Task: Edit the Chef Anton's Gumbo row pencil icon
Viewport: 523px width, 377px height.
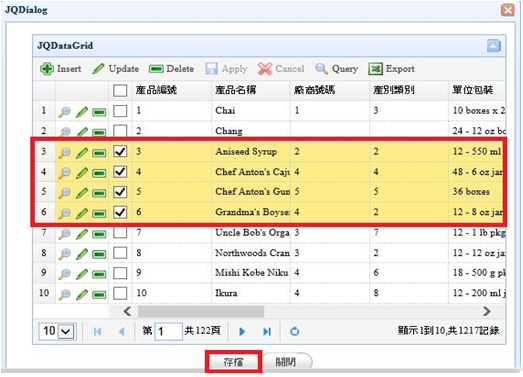Action: pos(82,193)
